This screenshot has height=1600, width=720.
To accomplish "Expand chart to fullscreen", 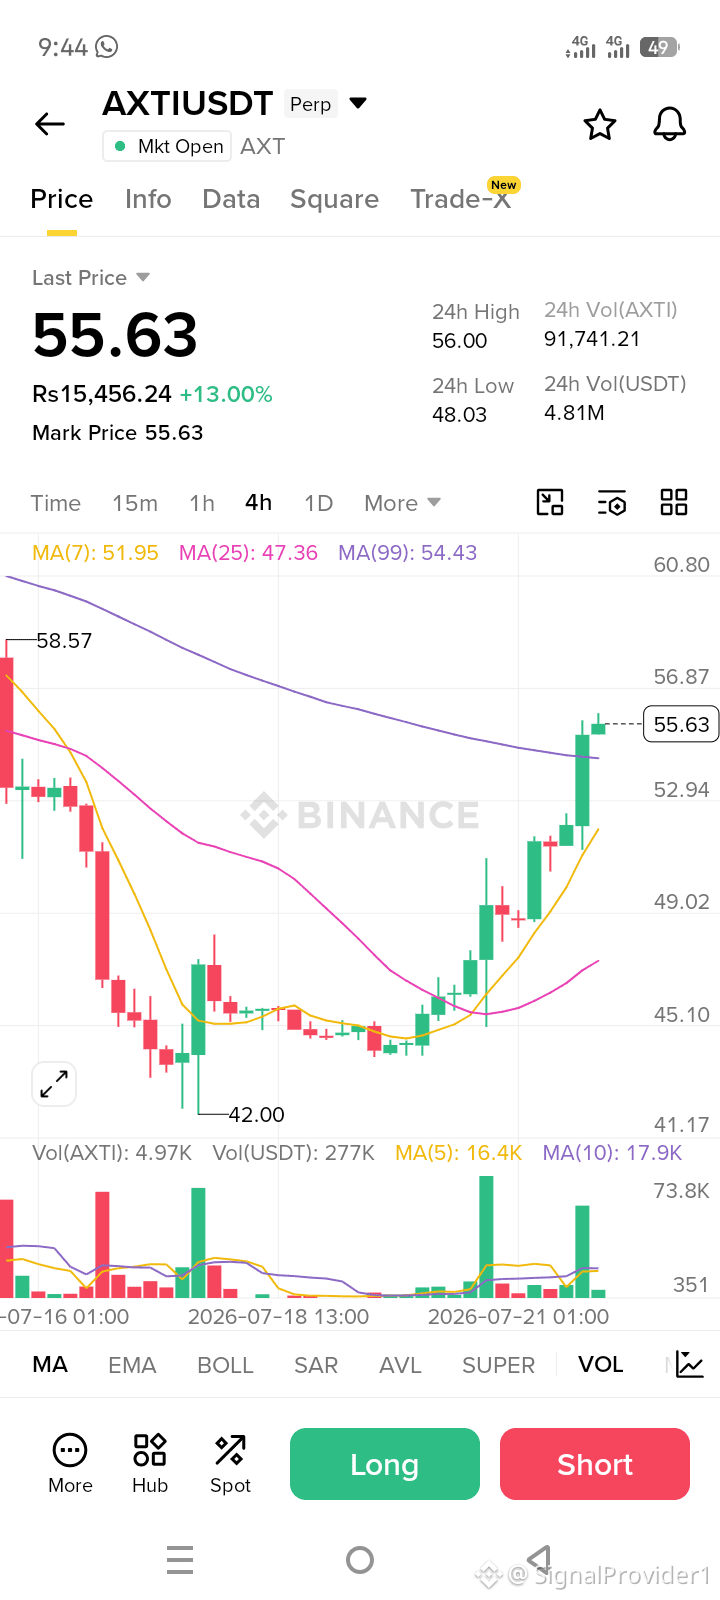I will 54,1084.
